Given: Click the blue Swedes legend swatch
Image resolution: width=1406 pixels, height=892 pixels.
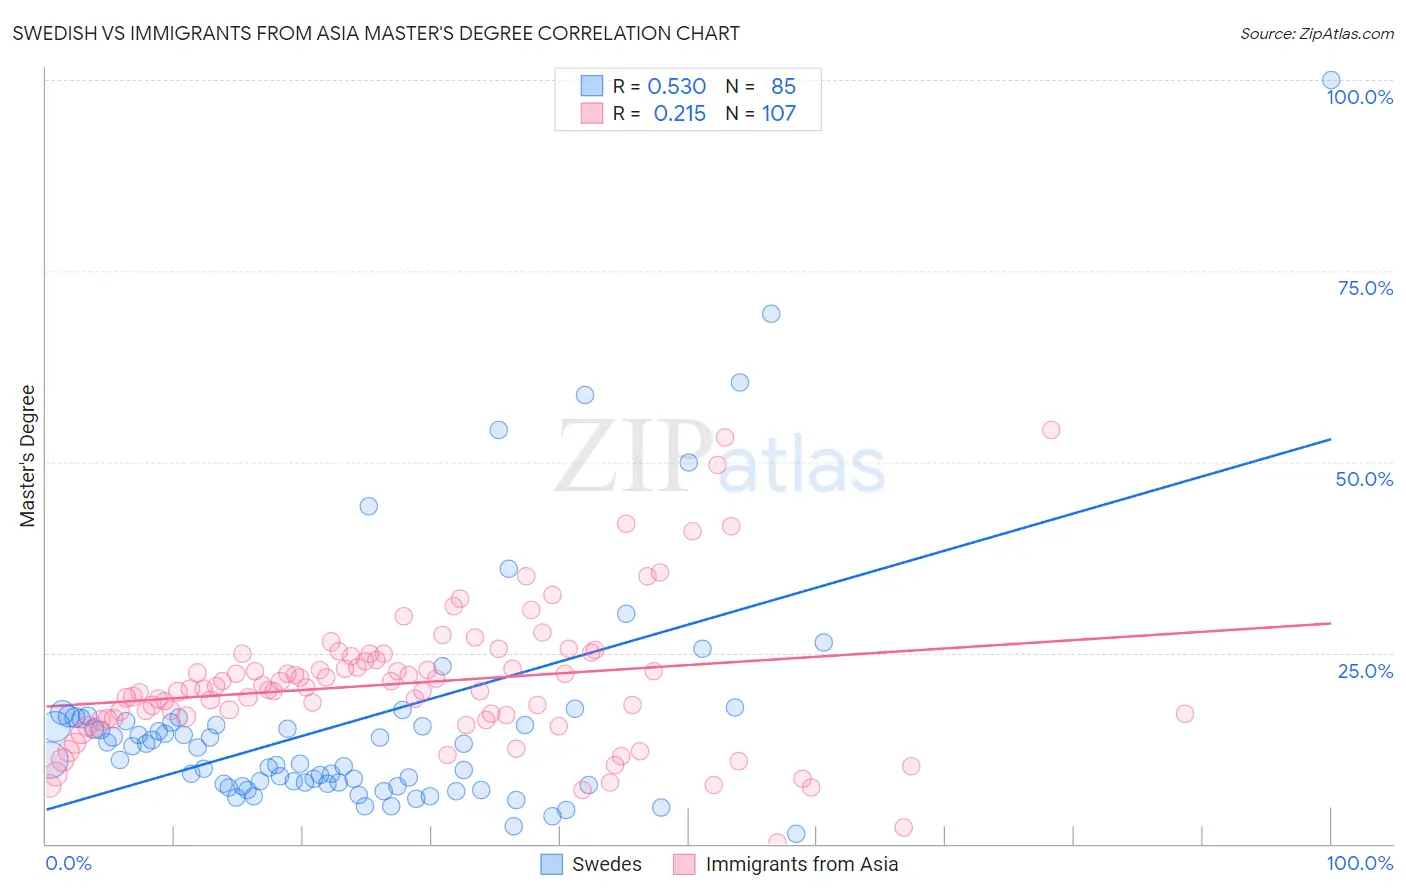Looking at the screenshot, I should pos(551,864).
